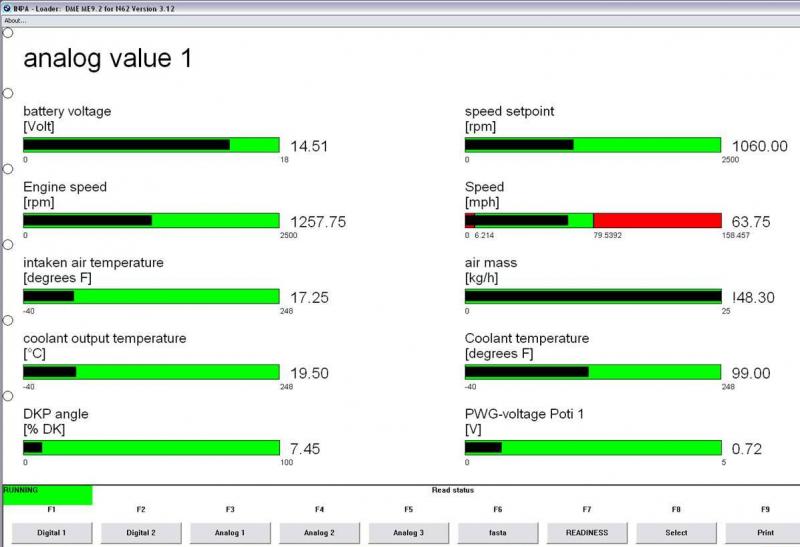Select radio circle above the Engine speed label
Image resolution: width=800 pixels, height=547 pixels.
8,169
